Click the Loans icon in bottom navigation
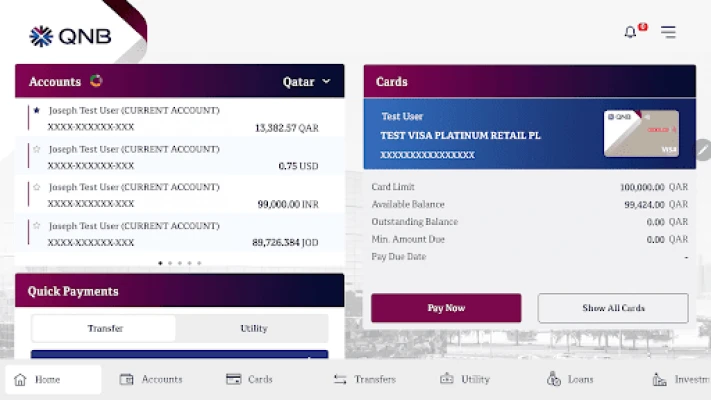Image resolution: width=711 pixels, height=400 pixels. coord(554,380)
